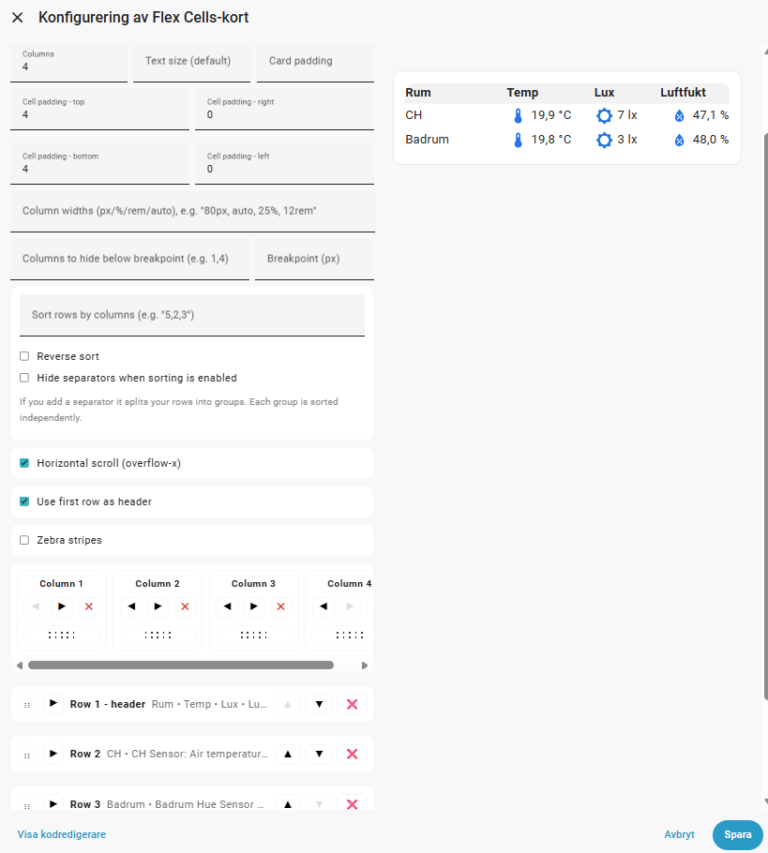
Task: Click the Rum header in preview table
Action: click(418, 92)
